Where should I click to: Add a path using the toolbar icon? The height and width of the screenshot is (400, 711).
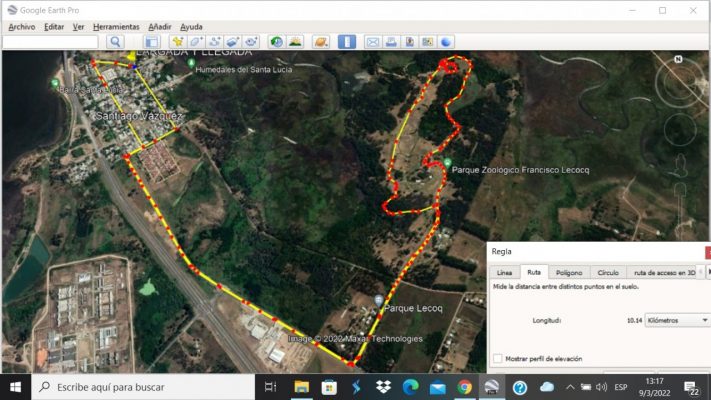214,42
